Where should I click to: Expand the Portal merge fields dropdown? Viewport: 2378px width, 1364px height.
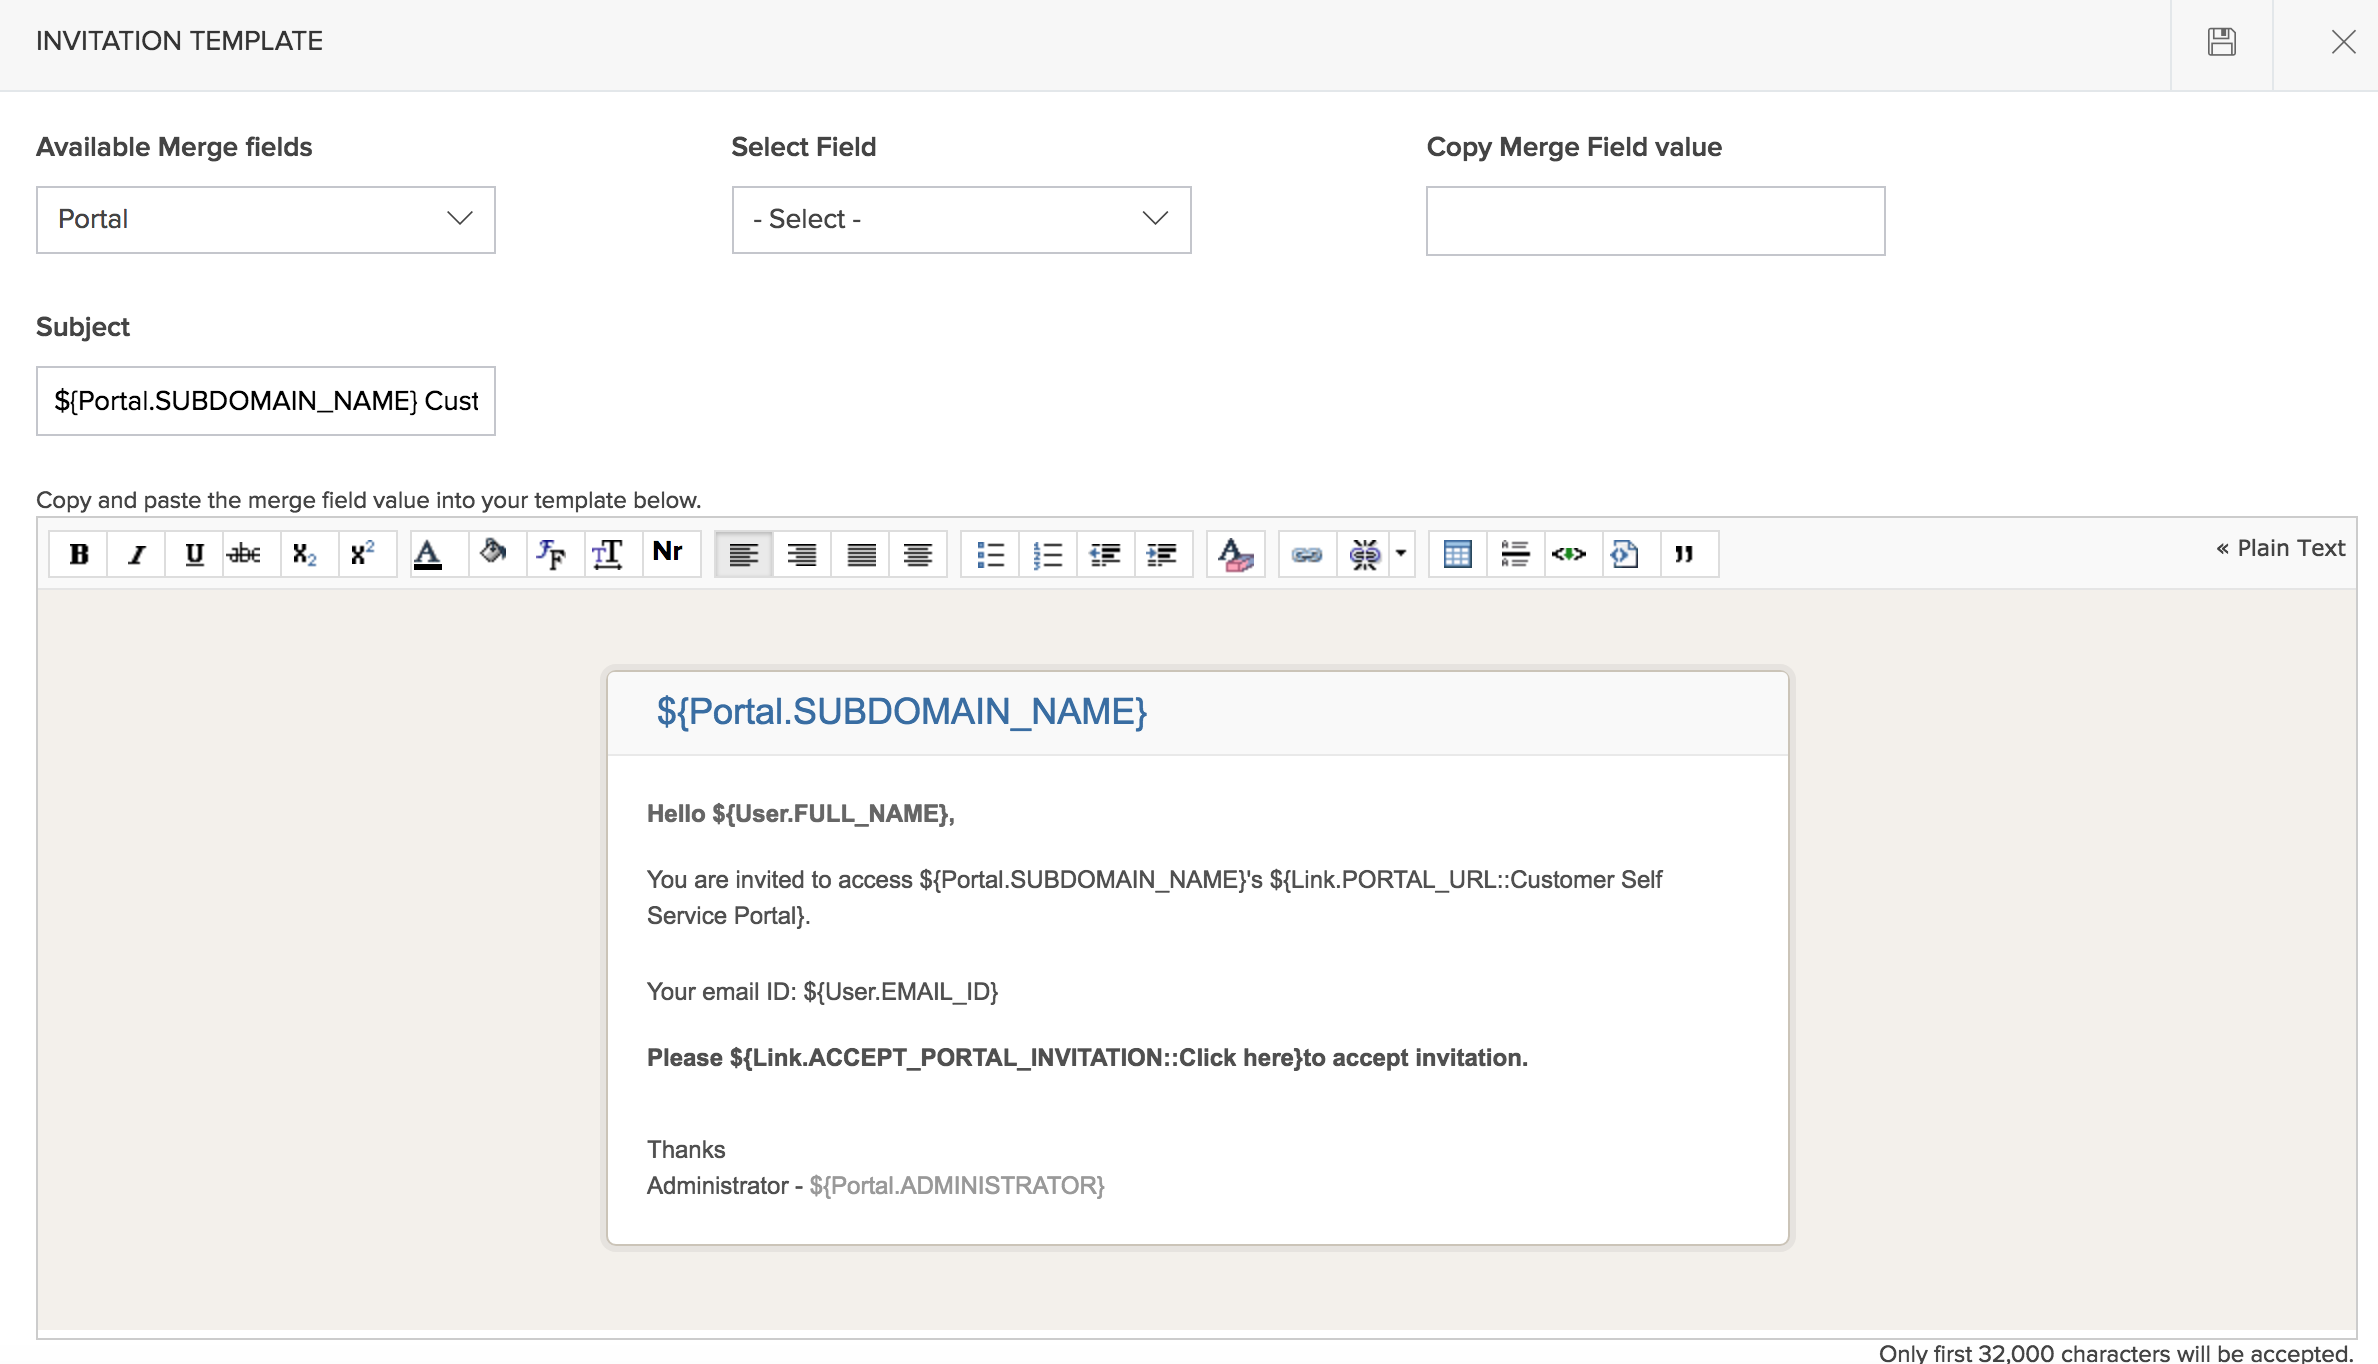266,219
